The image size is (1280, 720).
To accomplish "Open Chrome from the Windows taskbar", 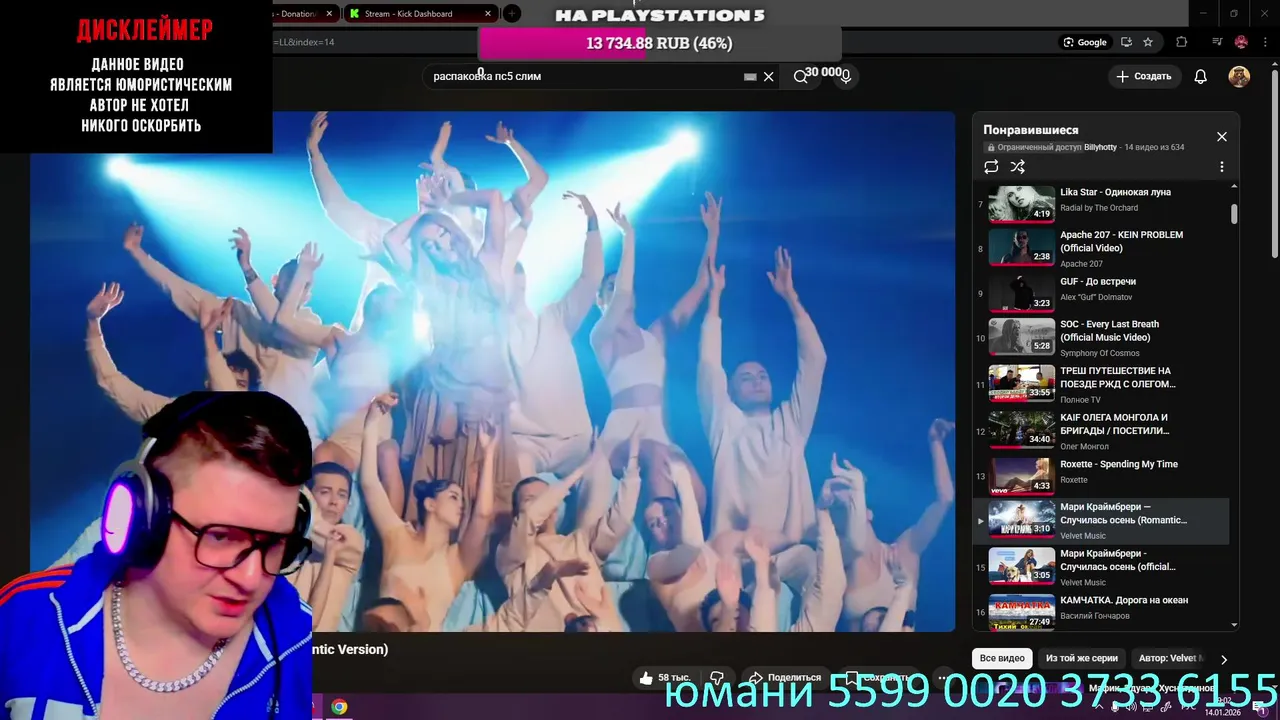I will tap(339, 707).
